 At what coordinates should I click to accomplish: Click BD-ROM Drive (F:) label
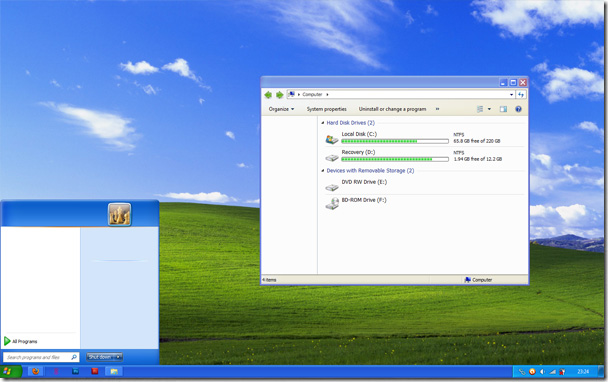[x=364, y=200]
